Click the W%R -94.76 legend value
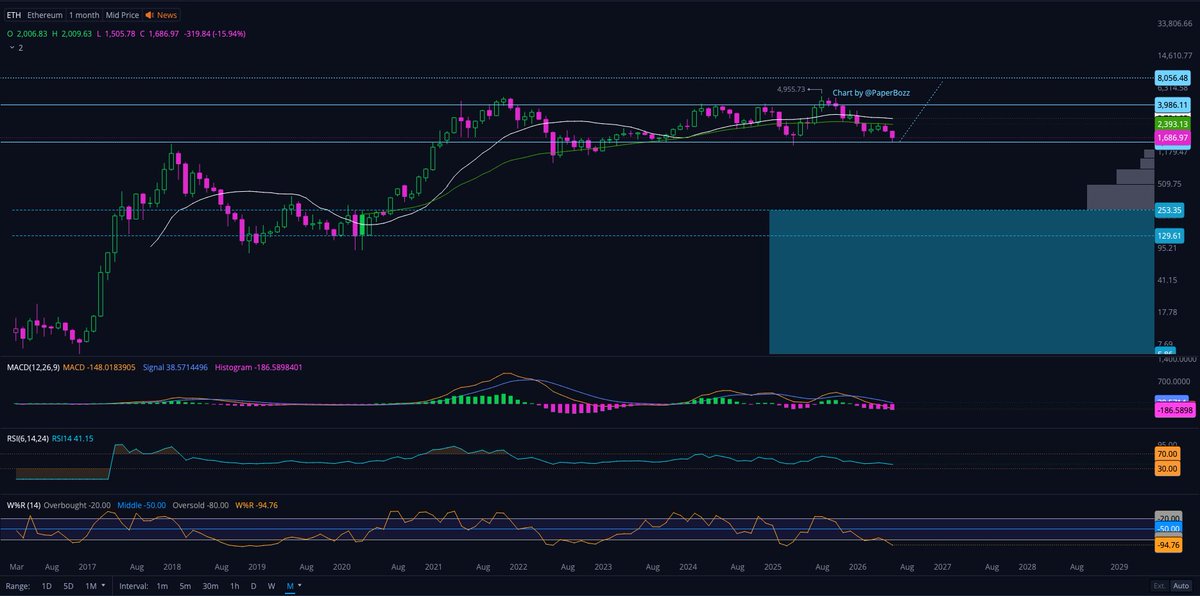The width and height of the screenshot is (1200, 596). tap(258, 505)
